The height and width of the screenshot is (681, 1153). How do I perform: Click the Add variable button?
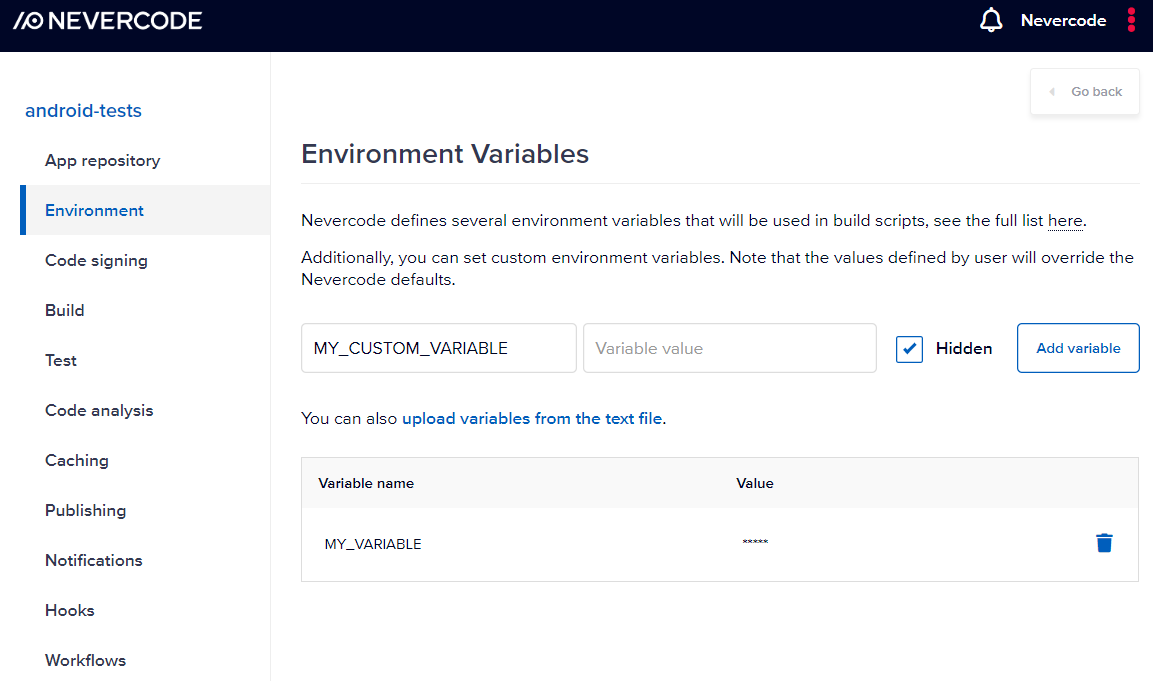tap(1078, 348)
